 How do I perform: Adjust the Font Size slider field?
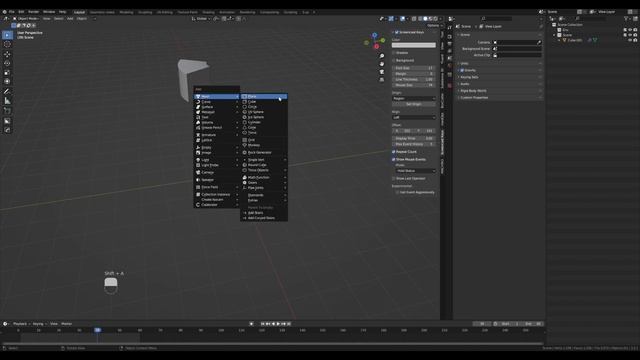414,68
